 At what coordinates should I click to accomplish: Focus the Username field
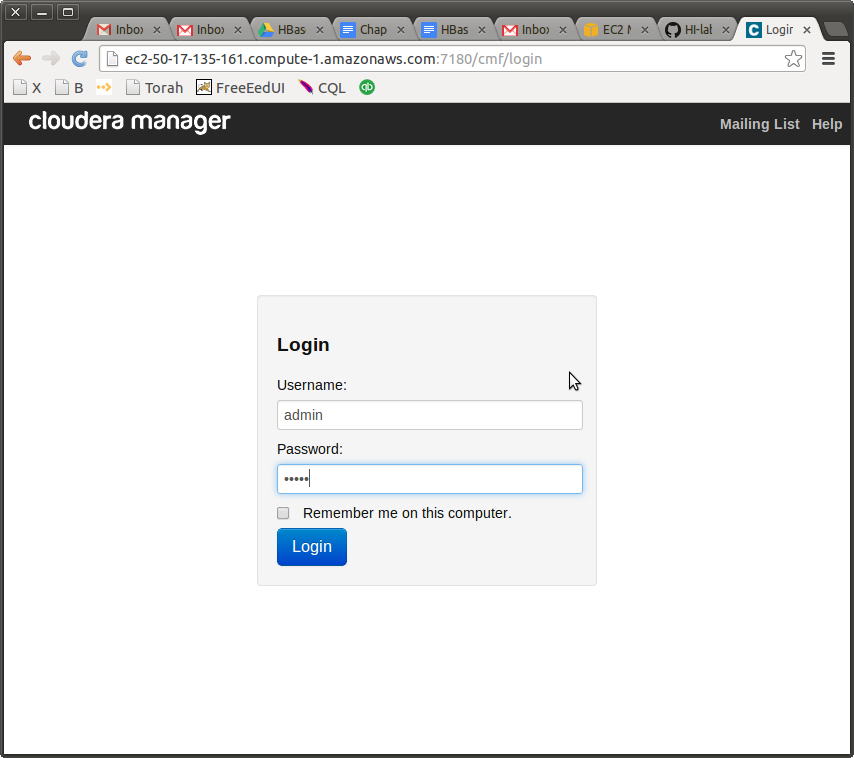click(x=429, y=415)
